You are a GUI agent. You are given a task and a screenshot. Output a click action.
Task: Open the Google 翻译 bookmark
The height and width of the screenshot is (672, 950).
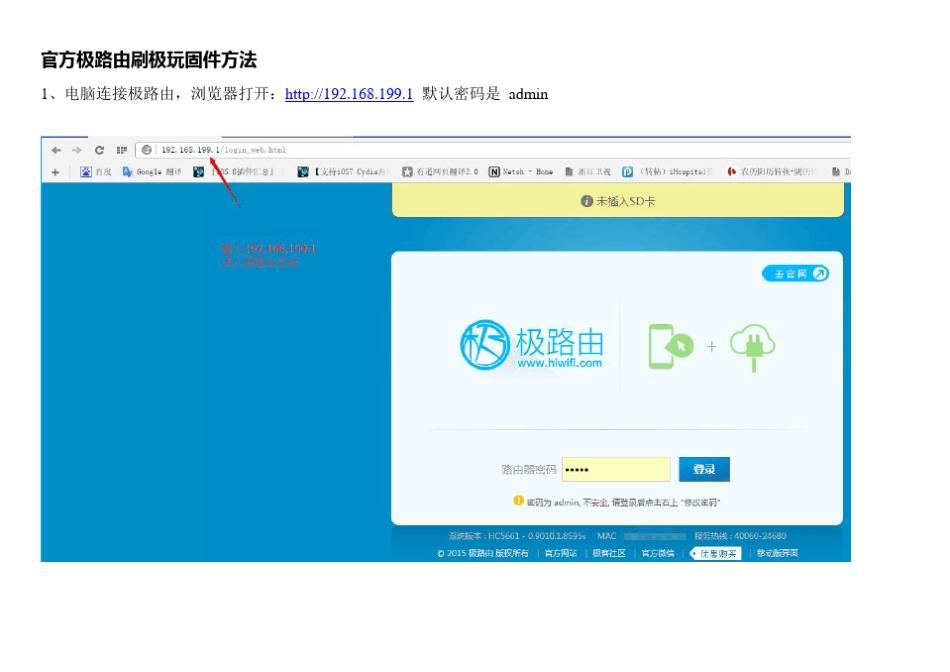point(152,172)
